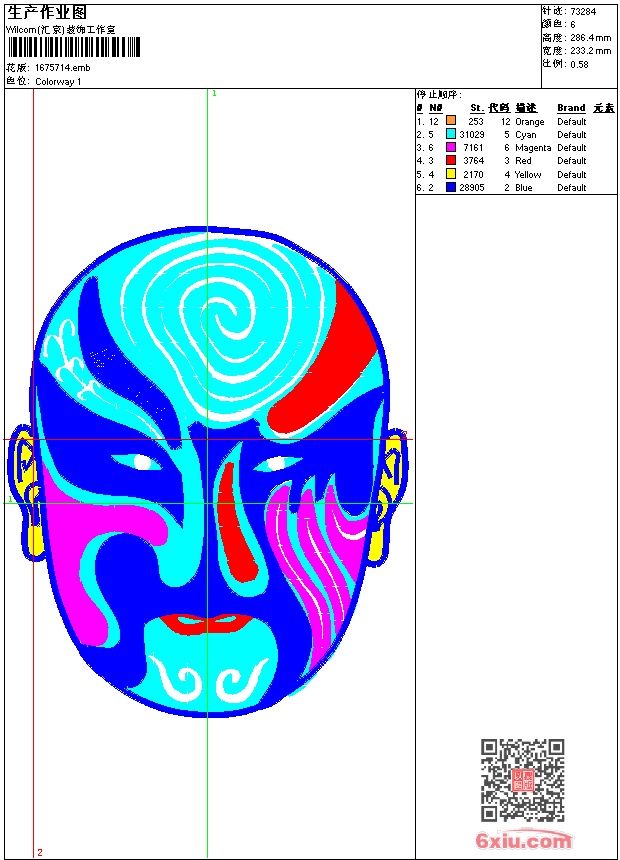Image resolution: width=620 pixels, height=860 pixels.
Task: Pick the Yellow color swatch
Action: (x=451, y=174)
